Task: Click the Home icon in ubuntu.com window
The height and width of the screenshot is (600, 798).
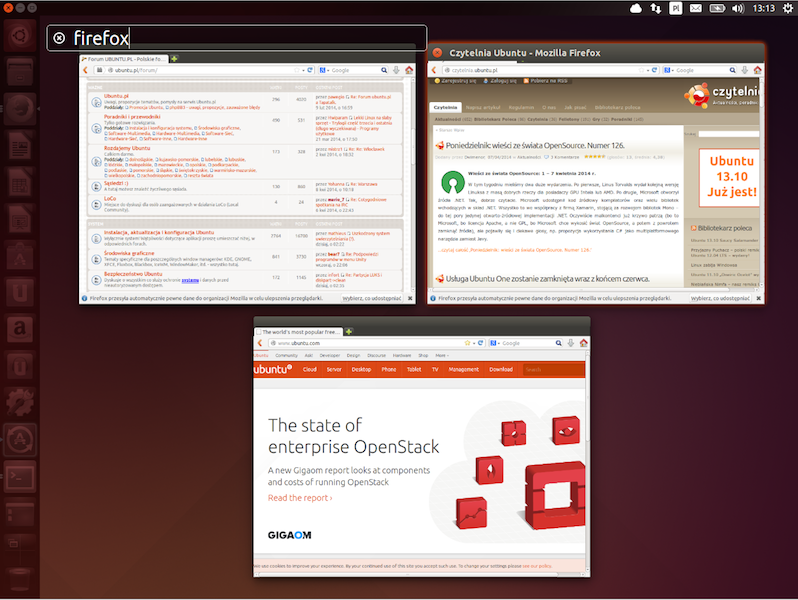Action: pyautogui.click(x=583, y=343)
